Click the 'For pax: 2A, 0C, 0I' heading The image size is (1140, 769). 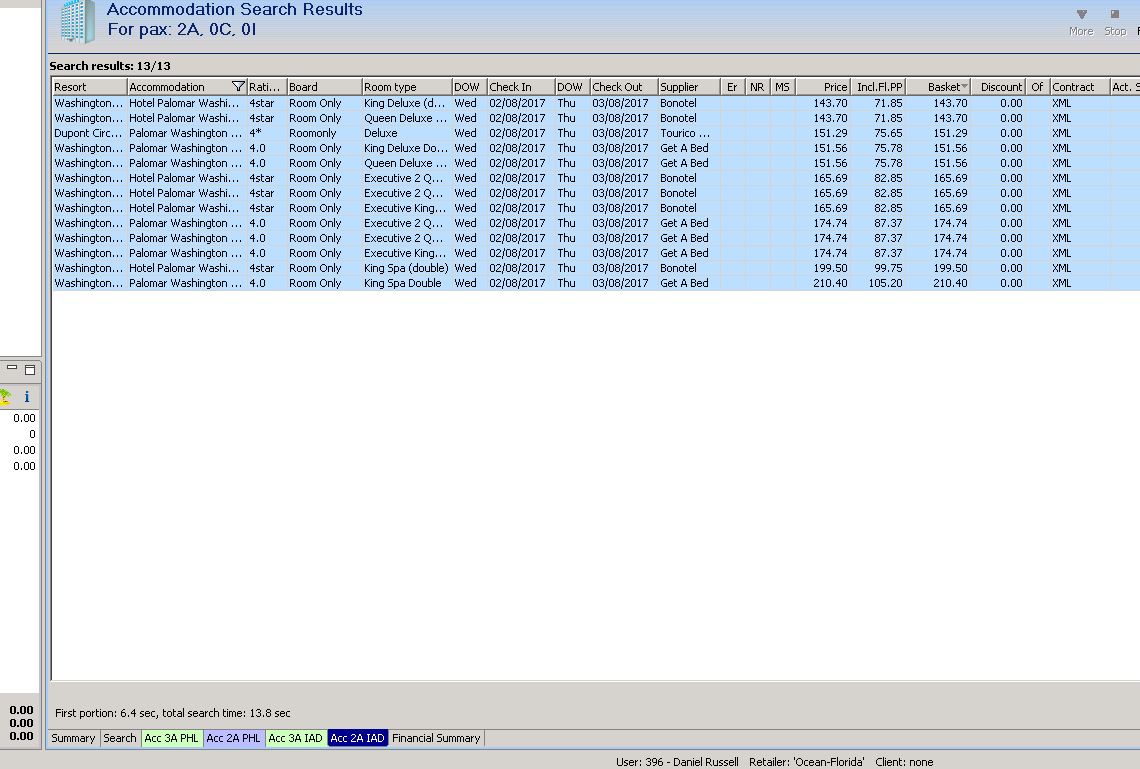tap(182, 30)
